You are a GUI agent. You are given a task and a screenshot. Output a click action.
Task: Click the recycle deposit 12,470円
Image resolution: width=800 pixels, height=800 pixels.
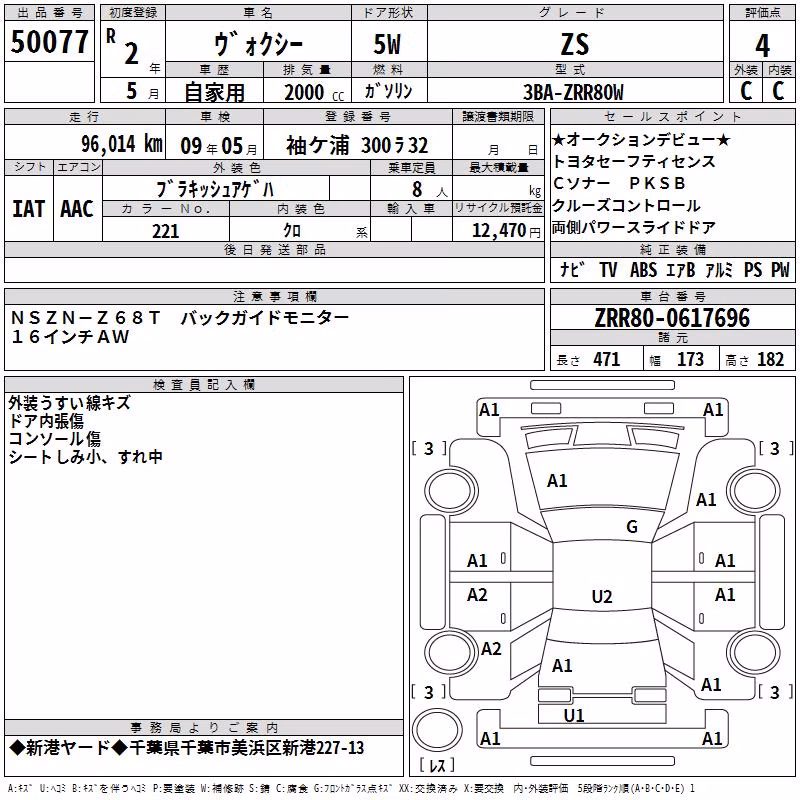click(506, 231)
